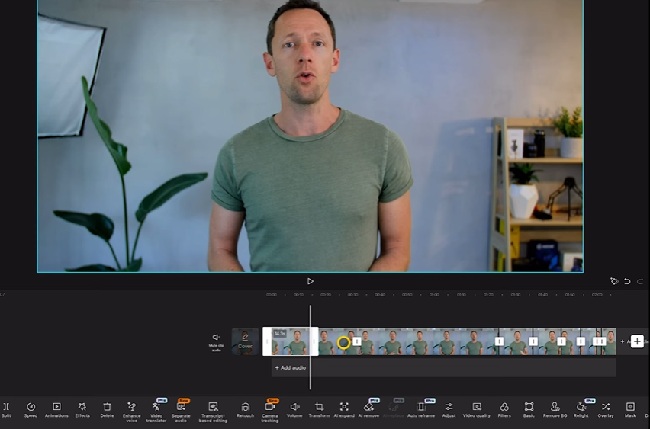Open the AI remove tool
650x429 pixels.
pos(369,409)
